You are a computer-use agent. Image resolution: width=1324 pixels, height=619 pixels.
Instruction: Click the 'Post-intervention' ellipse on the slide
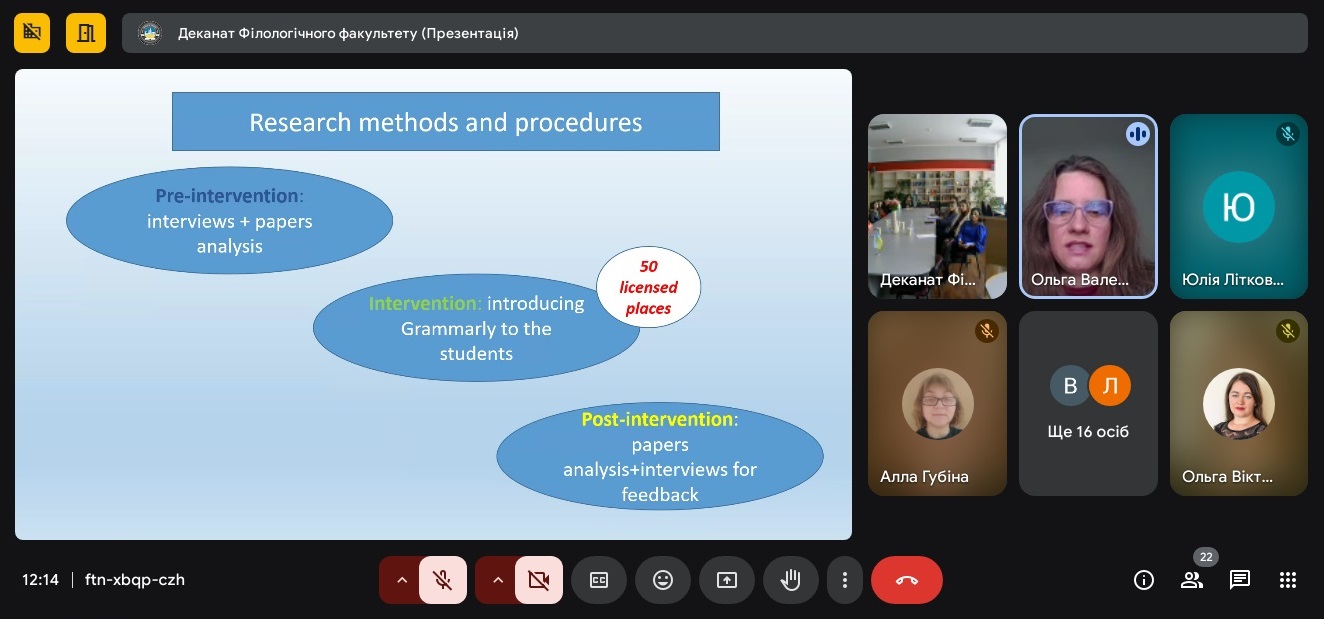(x=660, y=456)
